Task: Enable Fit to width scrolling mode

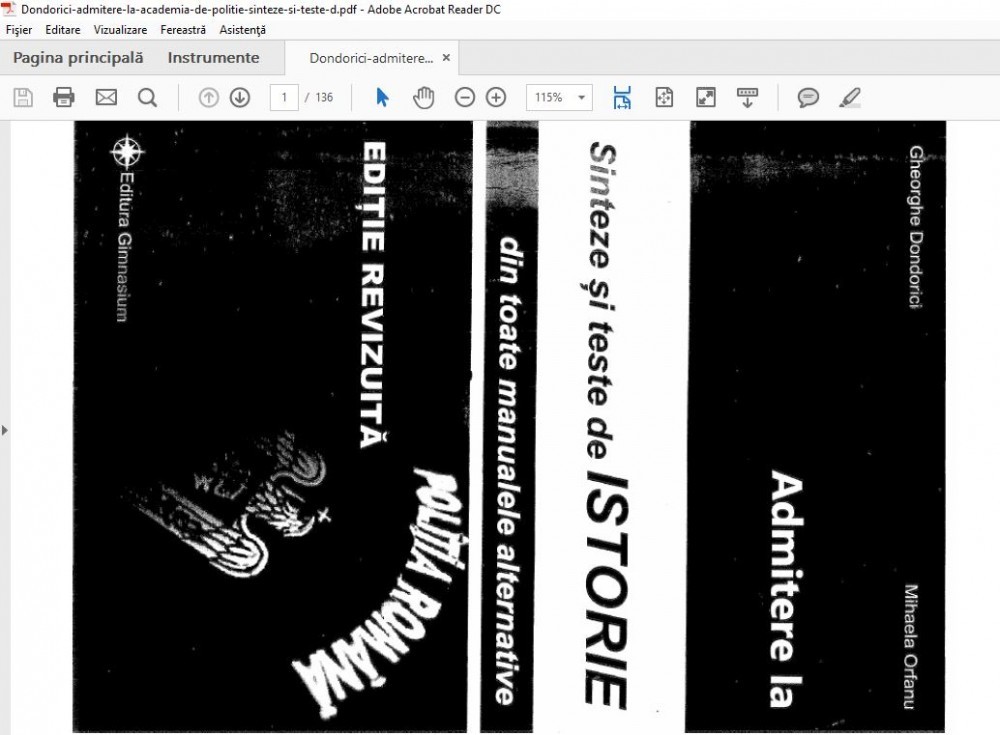Action: tap(622, 98)
